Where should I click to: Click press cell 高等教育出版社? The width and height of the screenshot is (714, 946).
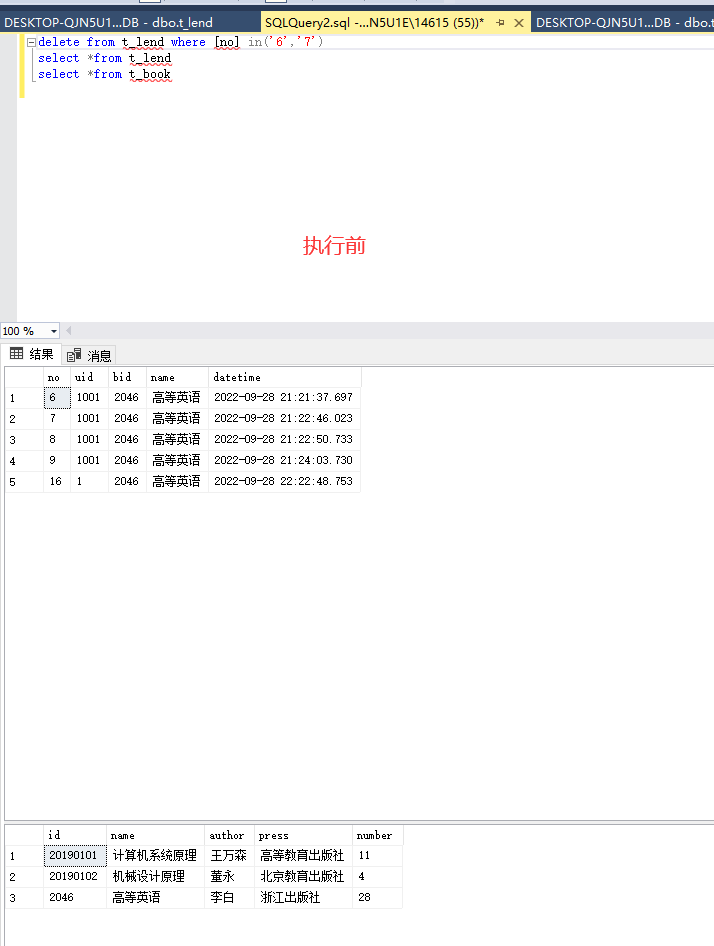coord(303,856)
